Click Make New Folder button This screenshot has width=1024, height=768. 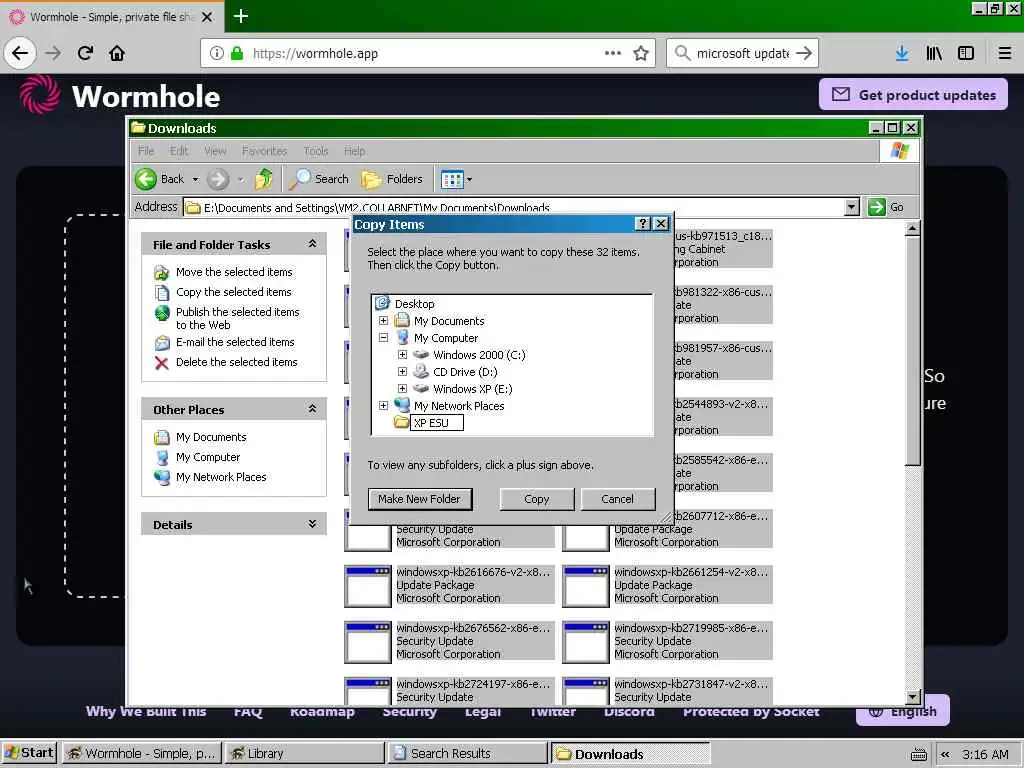pos(419,499)
